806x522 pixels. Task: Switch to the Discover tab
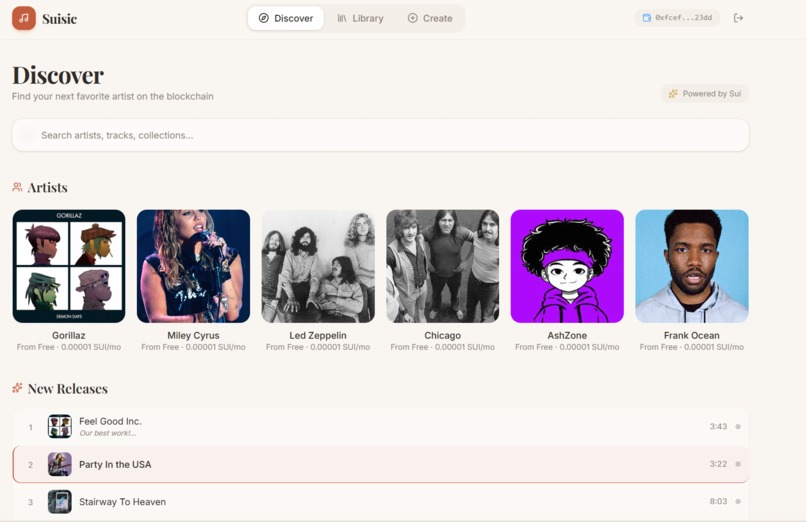click(286, 18)
